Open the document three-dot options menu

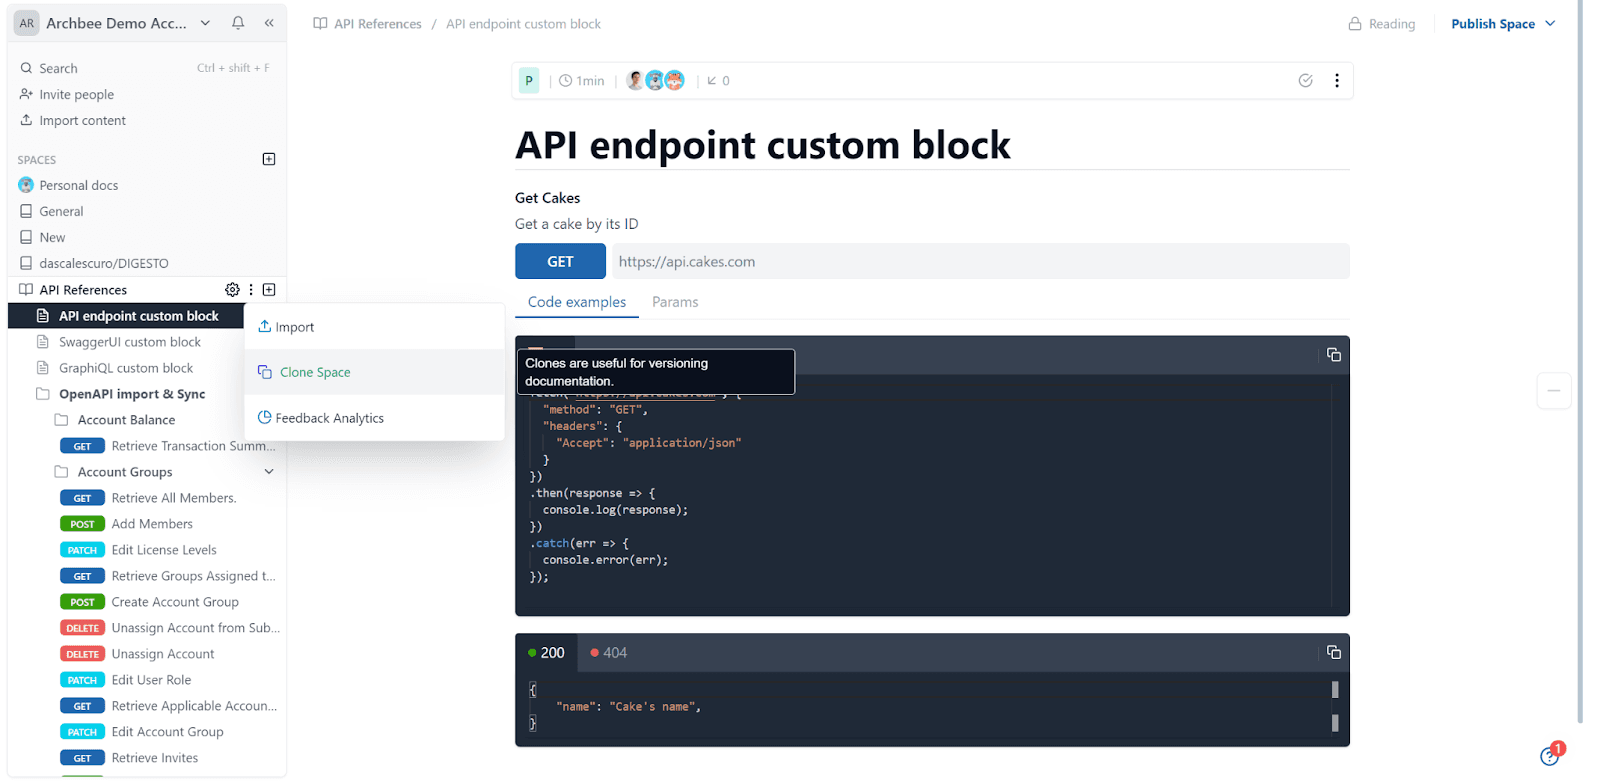[x=1336, y=81]
